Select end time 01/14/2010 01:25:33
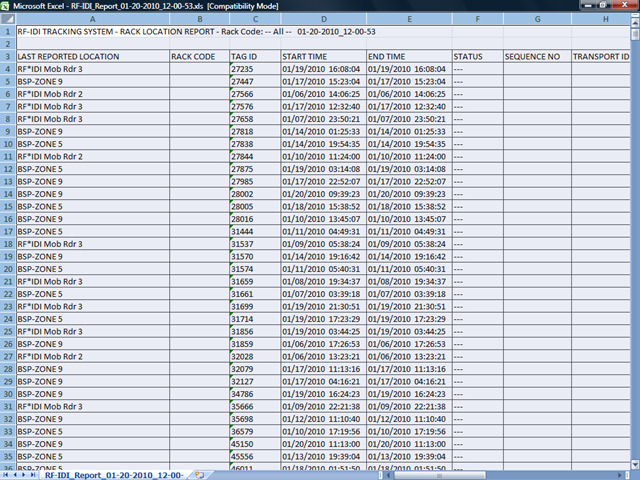The width and height of the screenshot is (640, 480). click(x=409, y=131)
